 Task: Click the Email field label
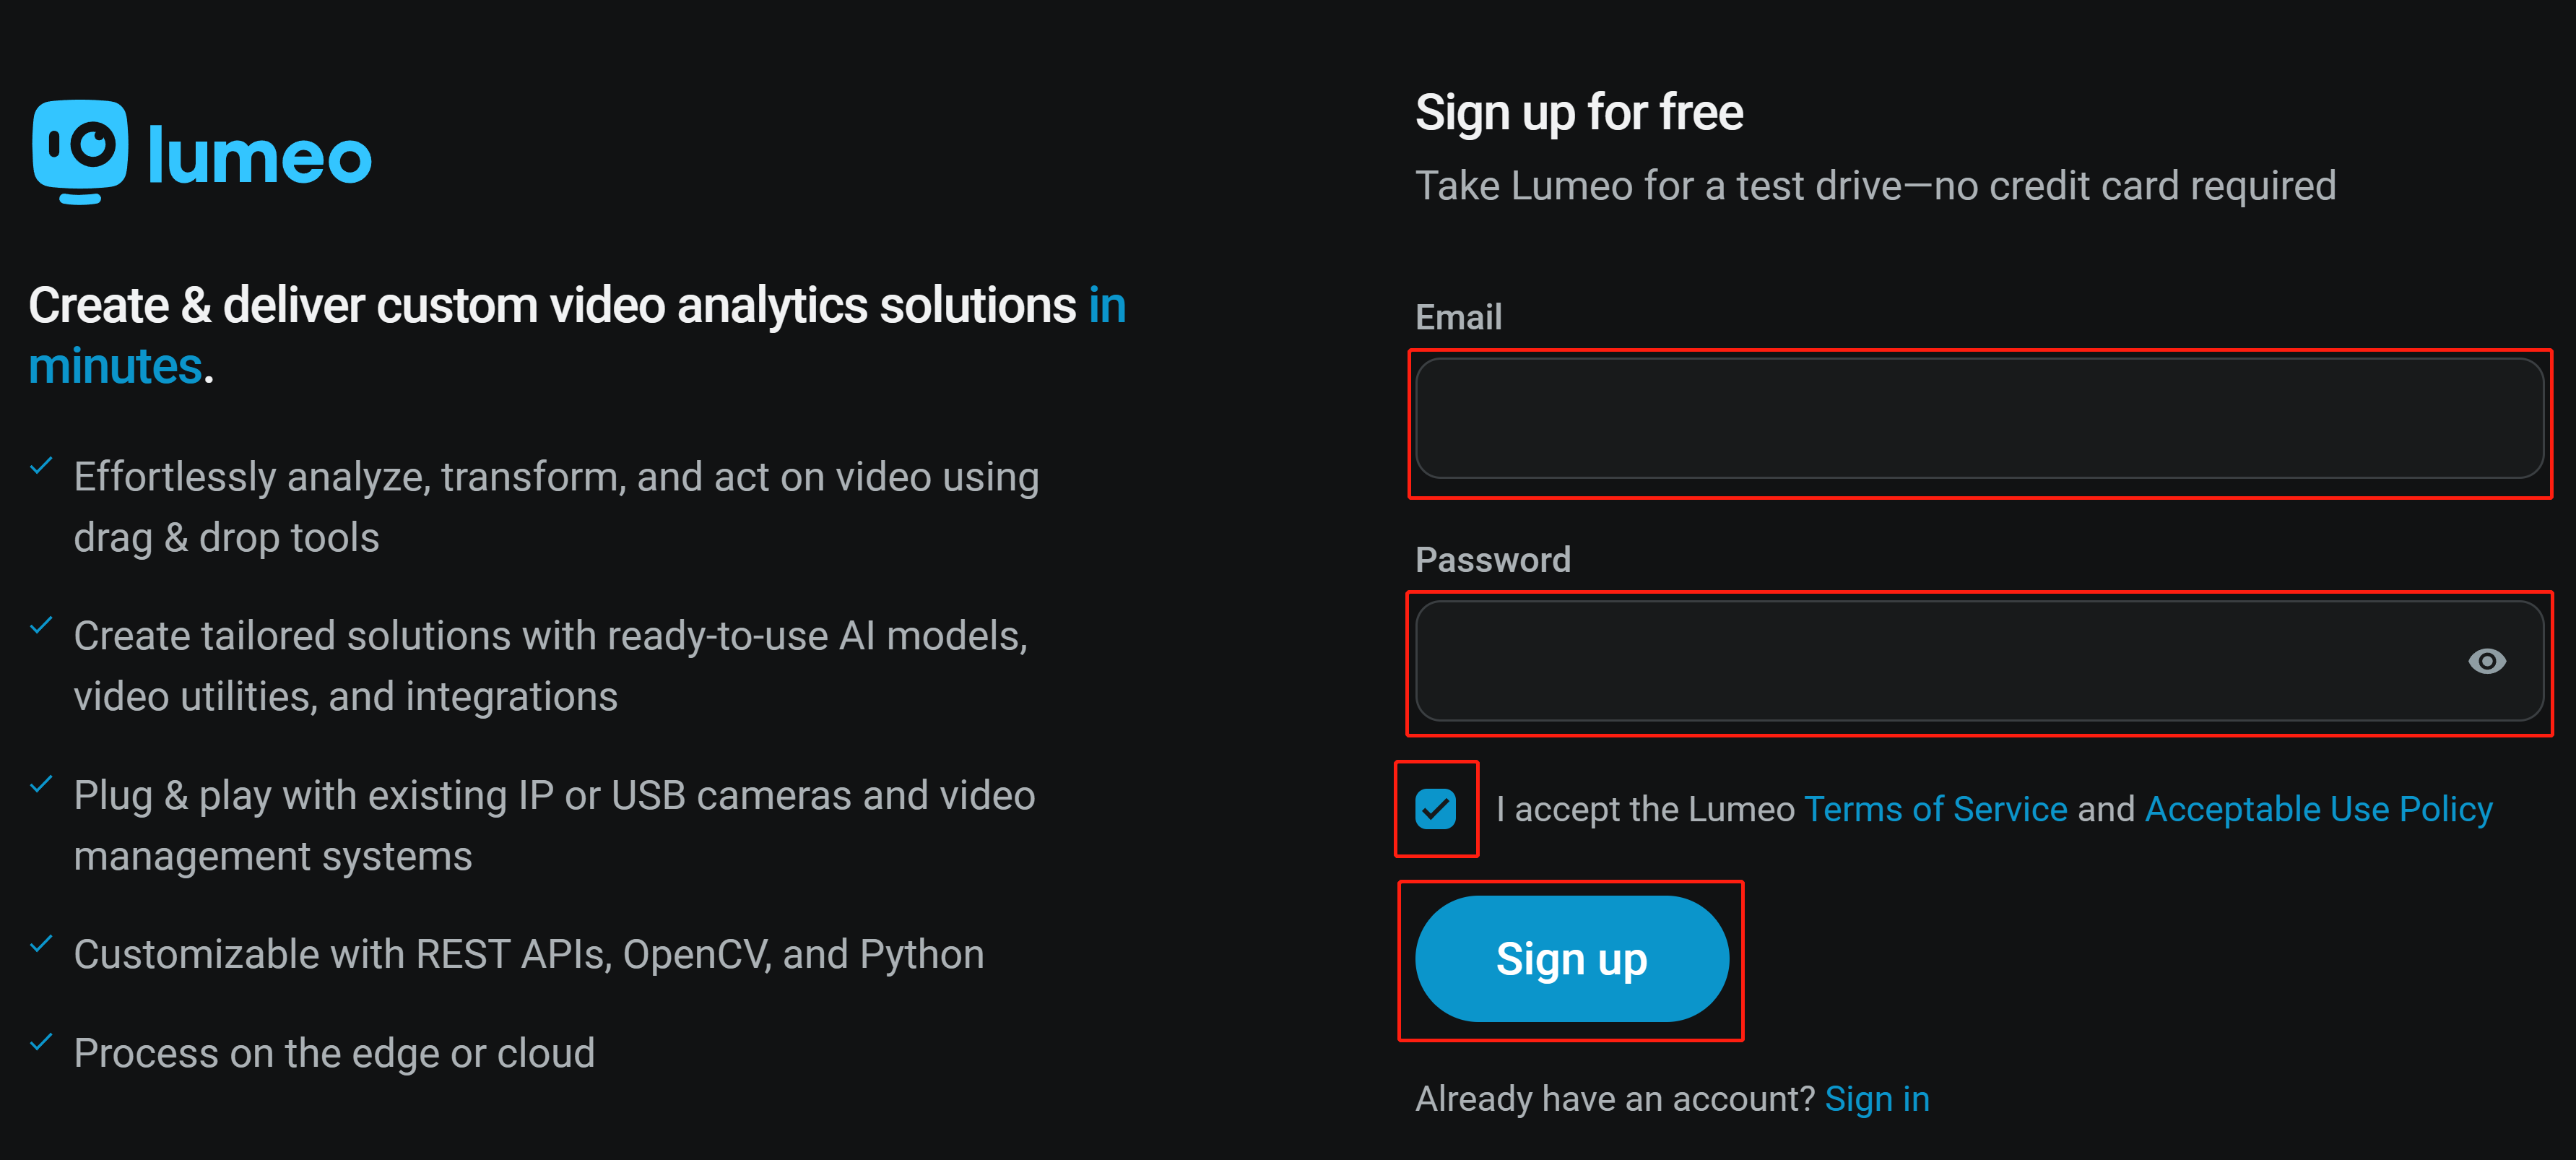[1458, 317]
